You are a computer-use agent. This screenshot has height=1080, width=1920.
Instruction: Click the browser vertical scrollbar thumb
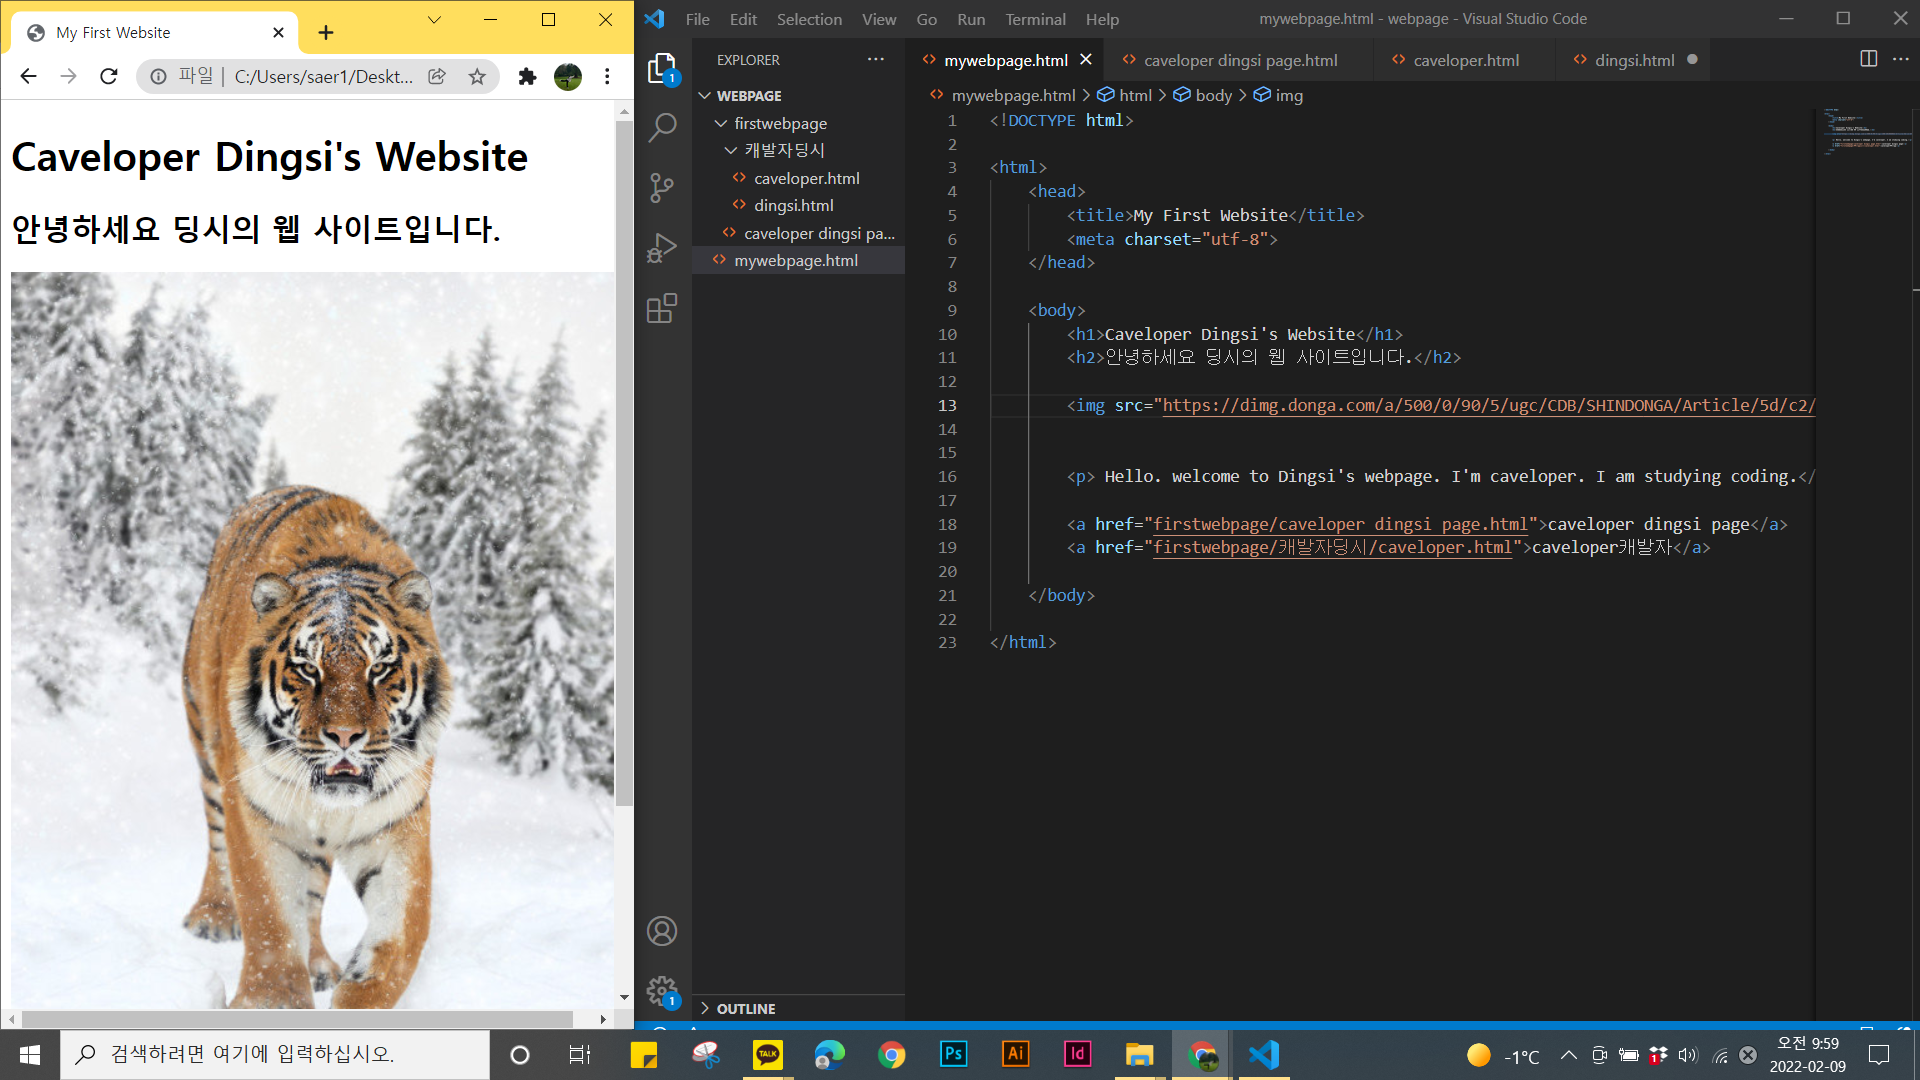point(624,460)
